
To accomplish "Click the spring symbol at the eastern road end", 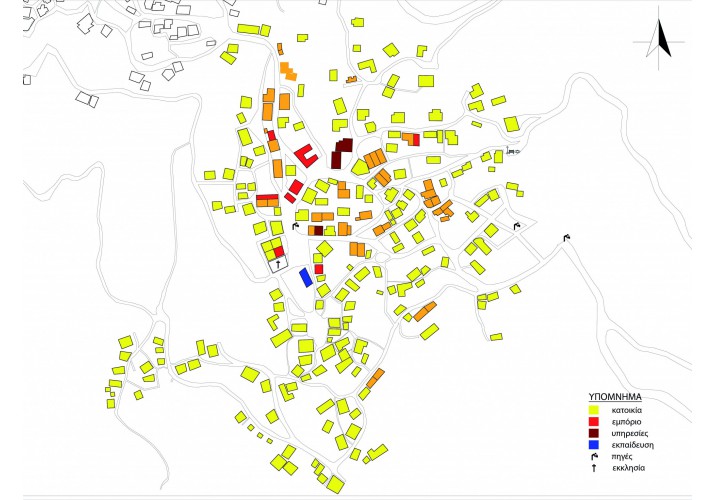I will point(567,237).
